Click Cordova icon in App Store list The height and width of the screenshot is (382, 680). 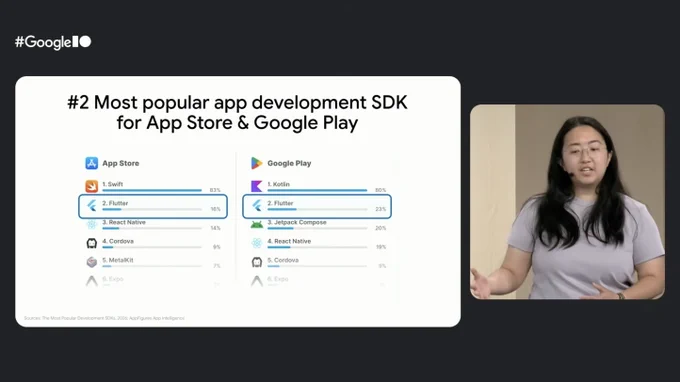point(92,243)
